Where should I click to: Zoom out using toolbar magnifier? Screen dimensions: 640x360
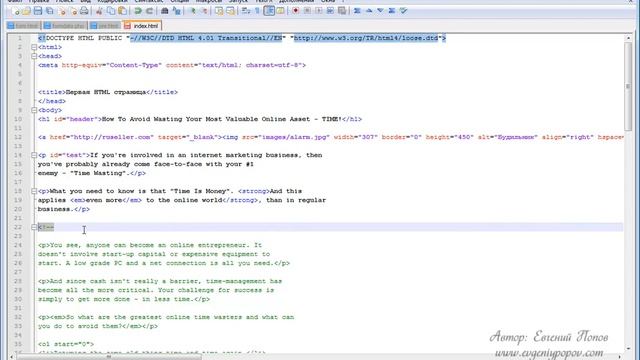(x=204, y=11)
